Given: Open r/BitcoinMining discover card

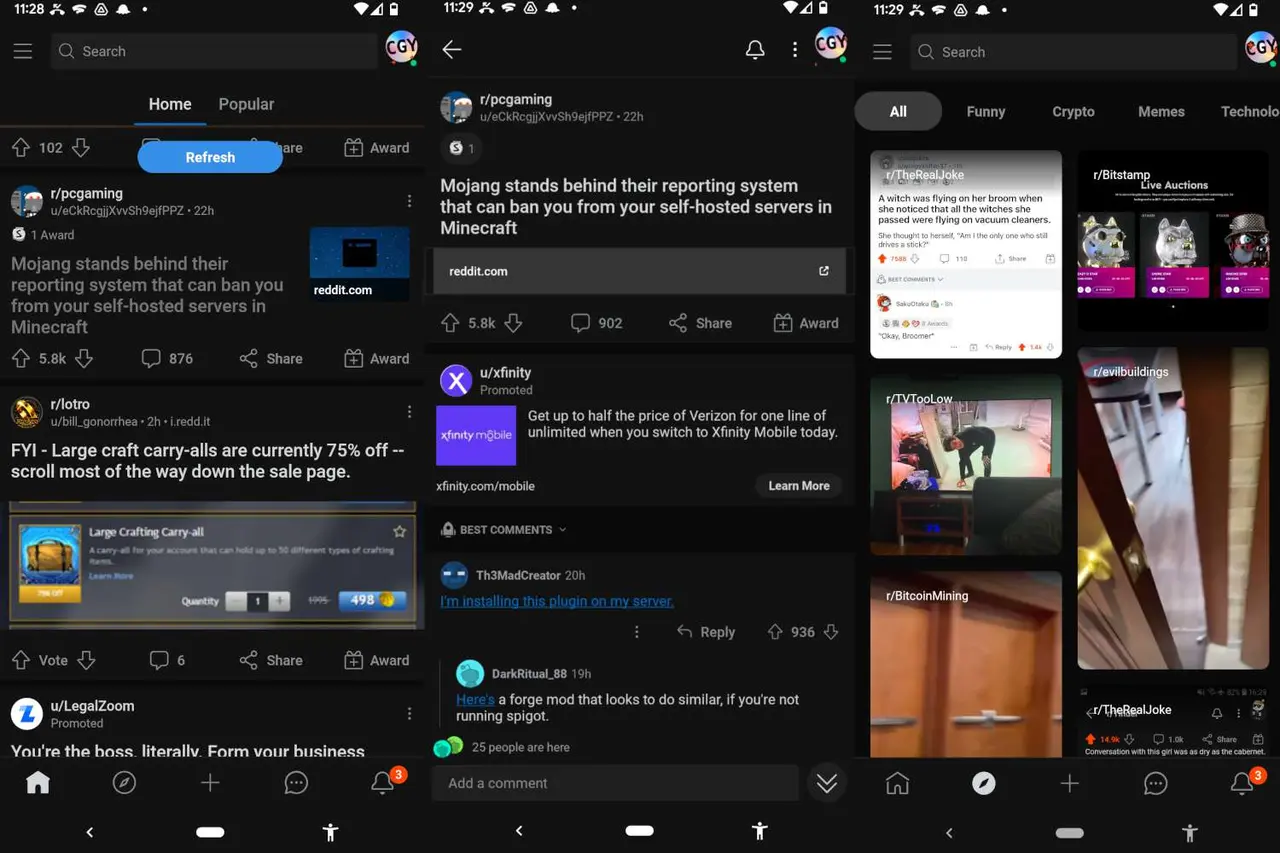Looking at the screenshot, I should pyautogui.click(x=966, y=665).
